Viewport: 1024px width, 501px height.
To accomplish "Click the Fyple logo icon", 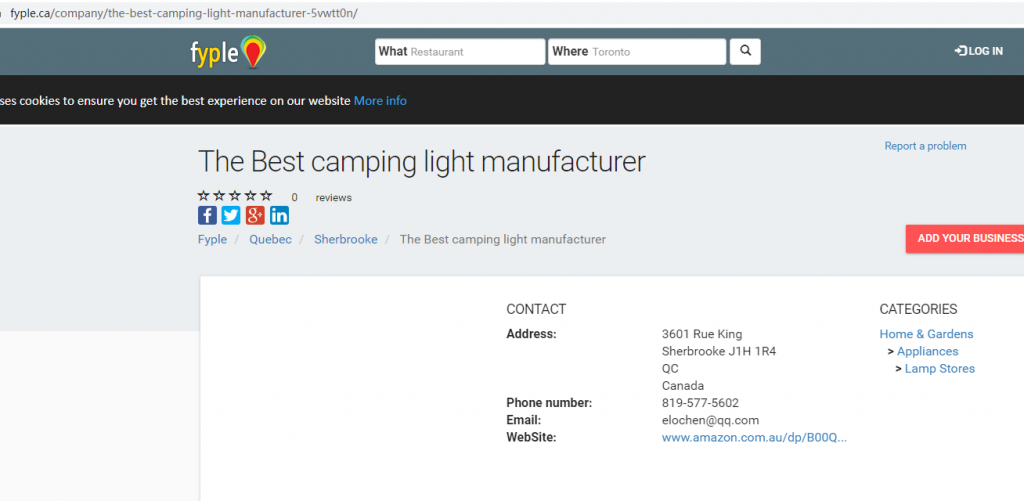I will click(x=229, y=52).
